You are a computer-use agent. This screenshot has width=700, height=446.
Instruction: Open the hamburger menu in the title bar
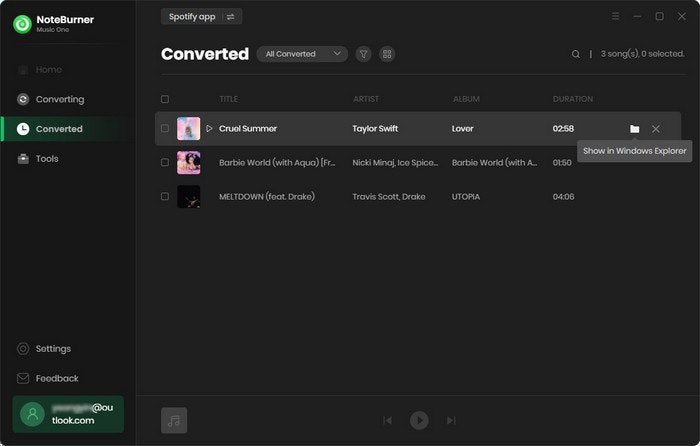(615, 17)
